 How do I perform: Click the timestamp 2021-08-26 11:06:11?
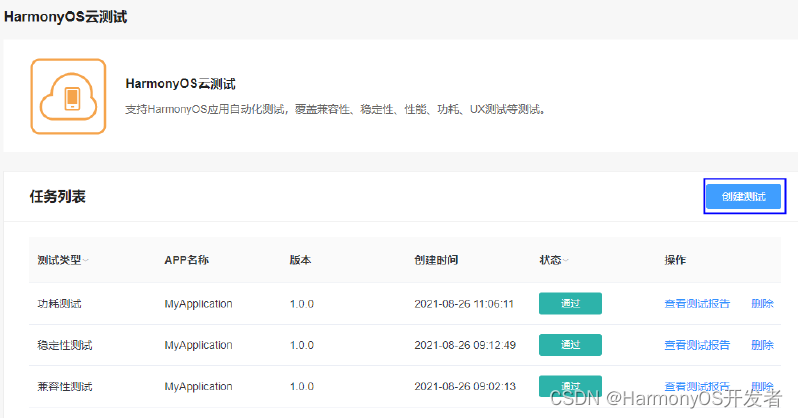pyautogui.click(x=464, y=304)
